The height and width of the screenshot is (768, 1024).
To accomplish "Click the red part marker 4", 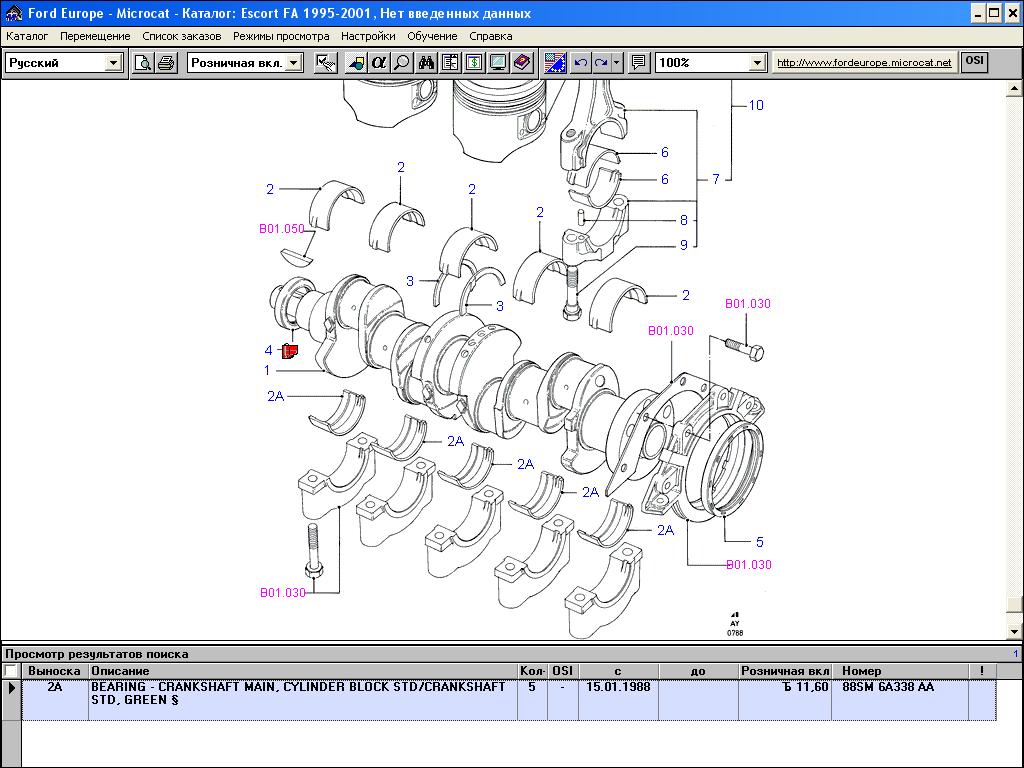I will point(290,350).
